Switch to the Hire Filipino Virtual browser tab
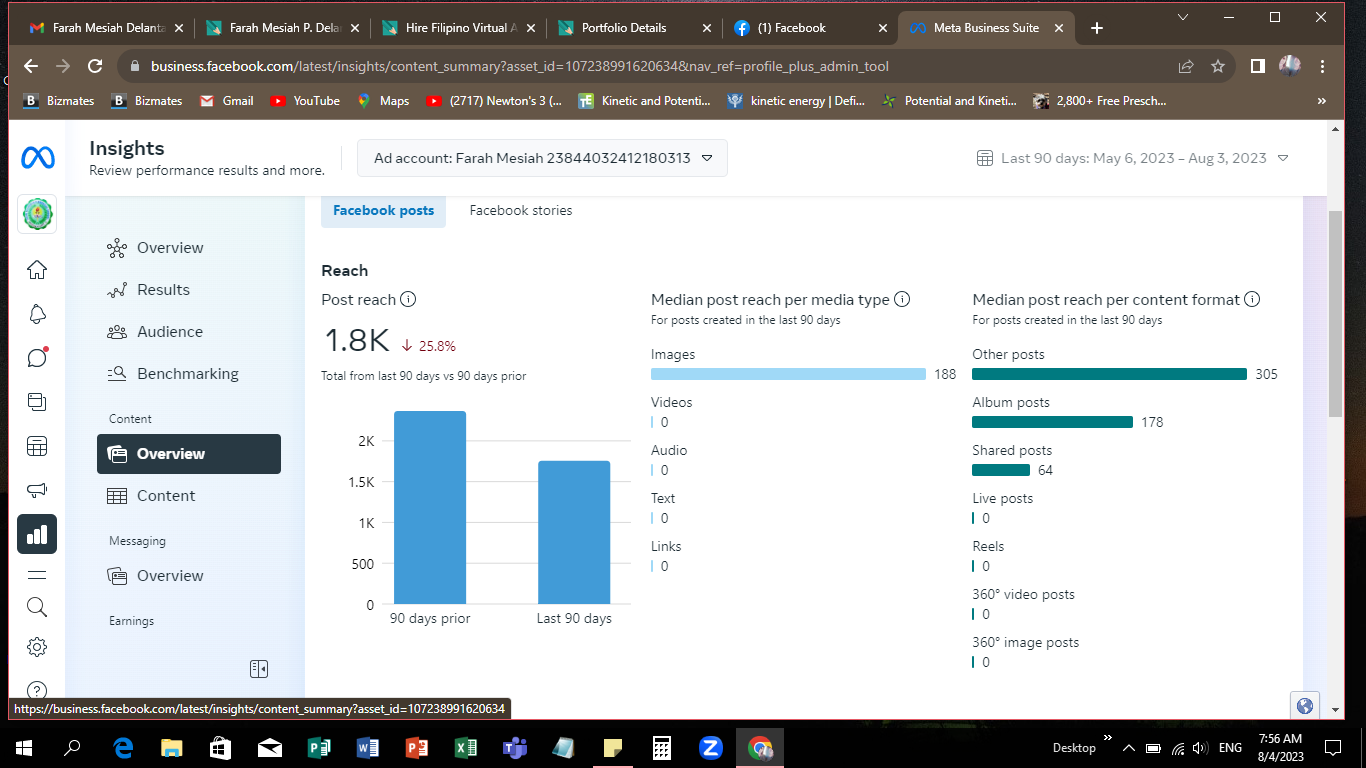The image size is (1366, 768). click(x=458, y=28)
